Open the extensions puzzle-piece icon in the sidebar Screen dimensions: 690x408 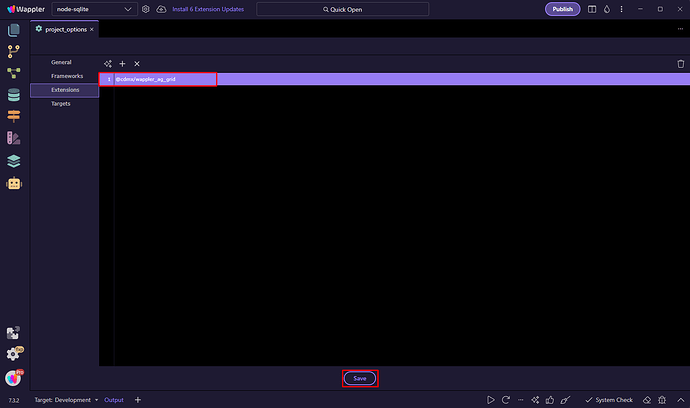(13, 333)
